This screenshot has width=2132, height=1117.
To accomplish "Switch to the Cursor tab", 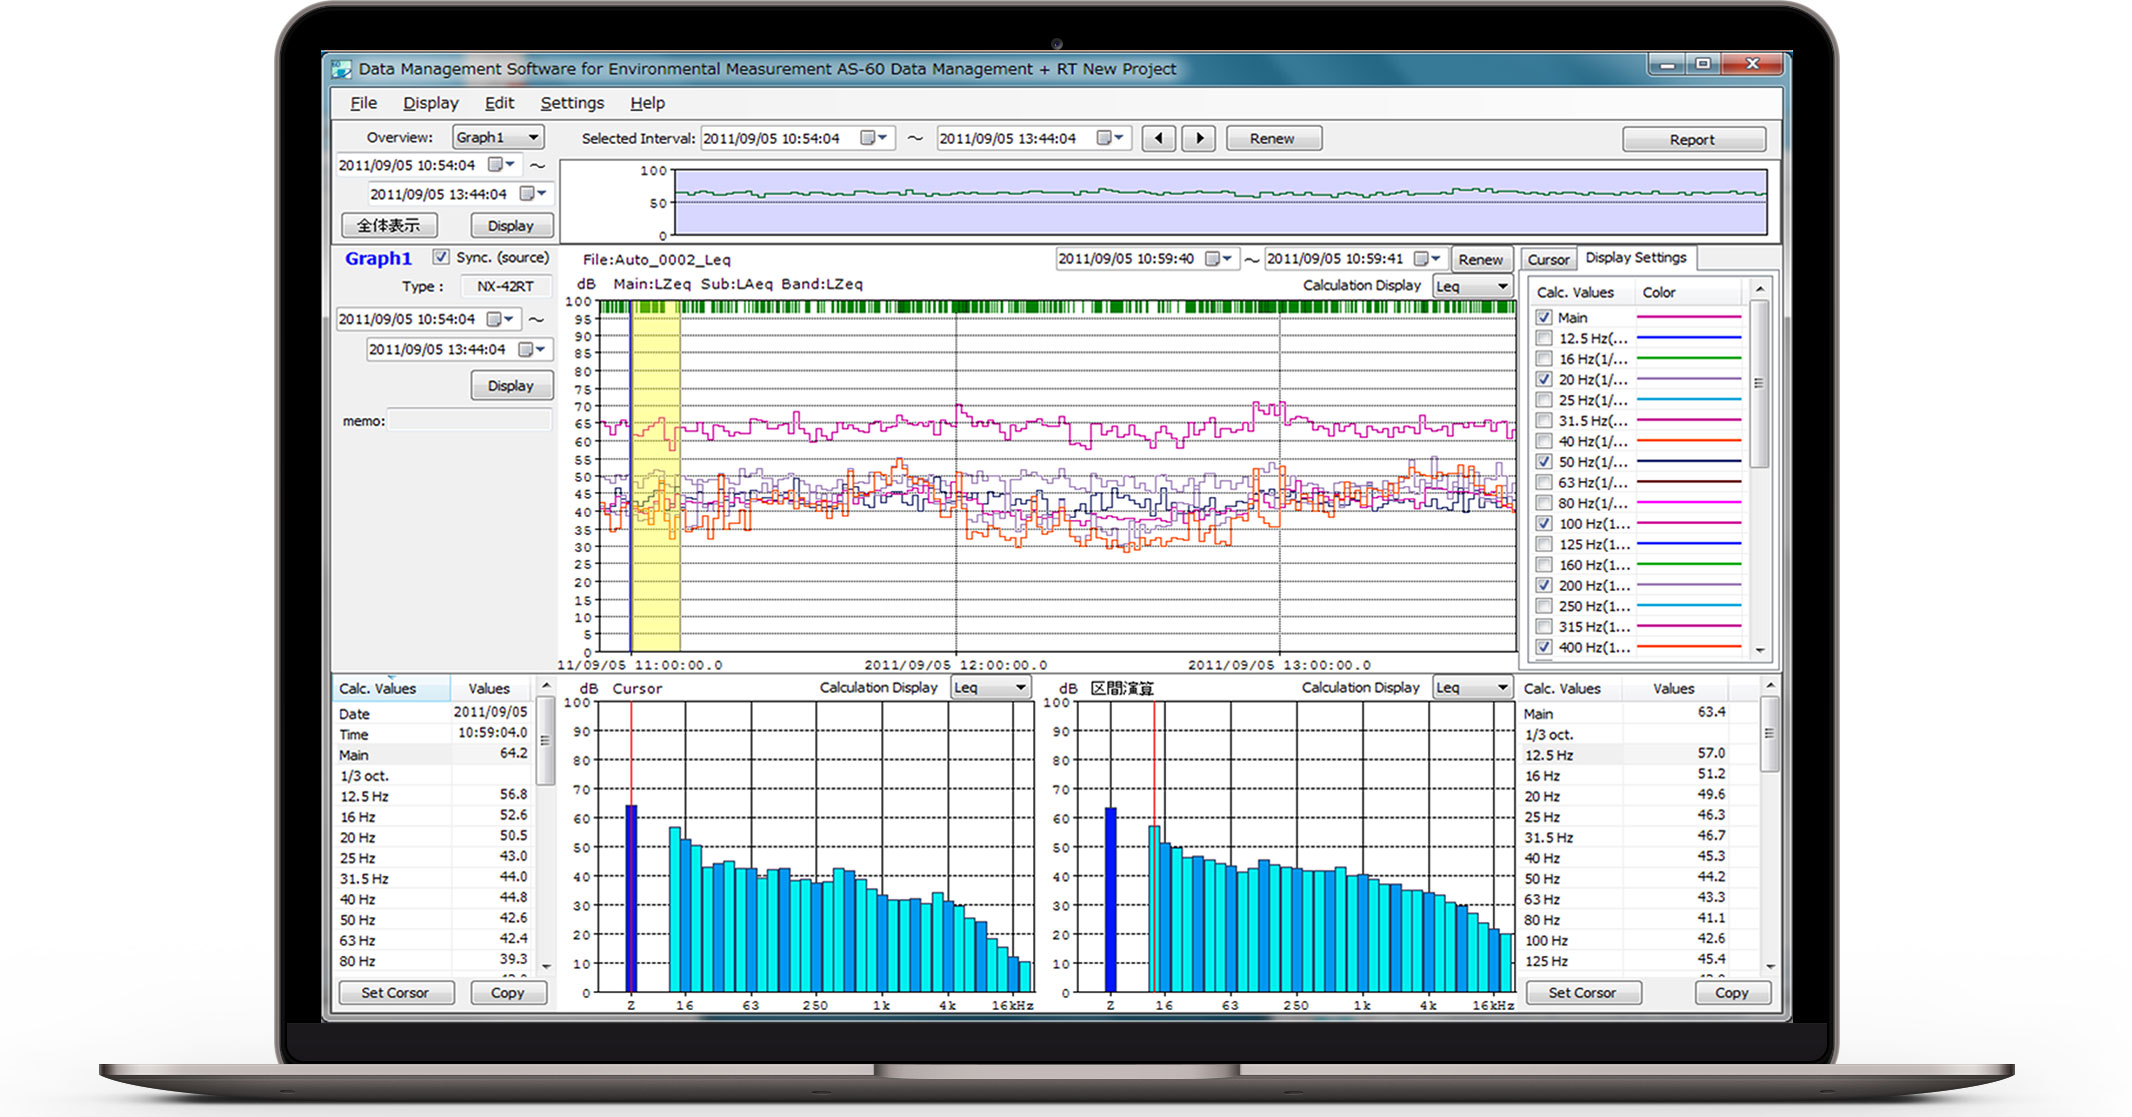I will [1548, 260].
